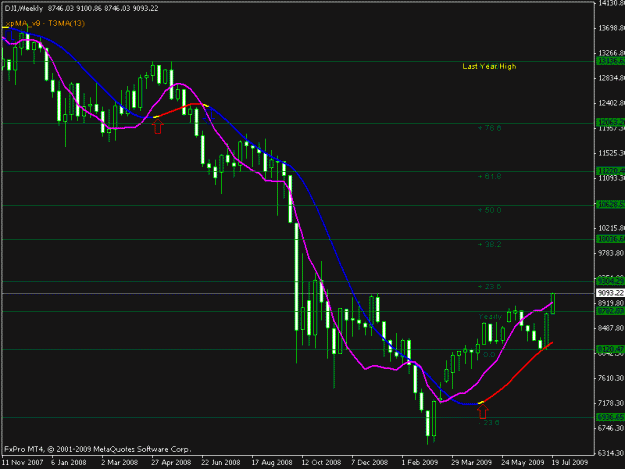This screenshot has width=625, height=469.
Task: Click the green price tag 8120.47
Action: [610, 349]
